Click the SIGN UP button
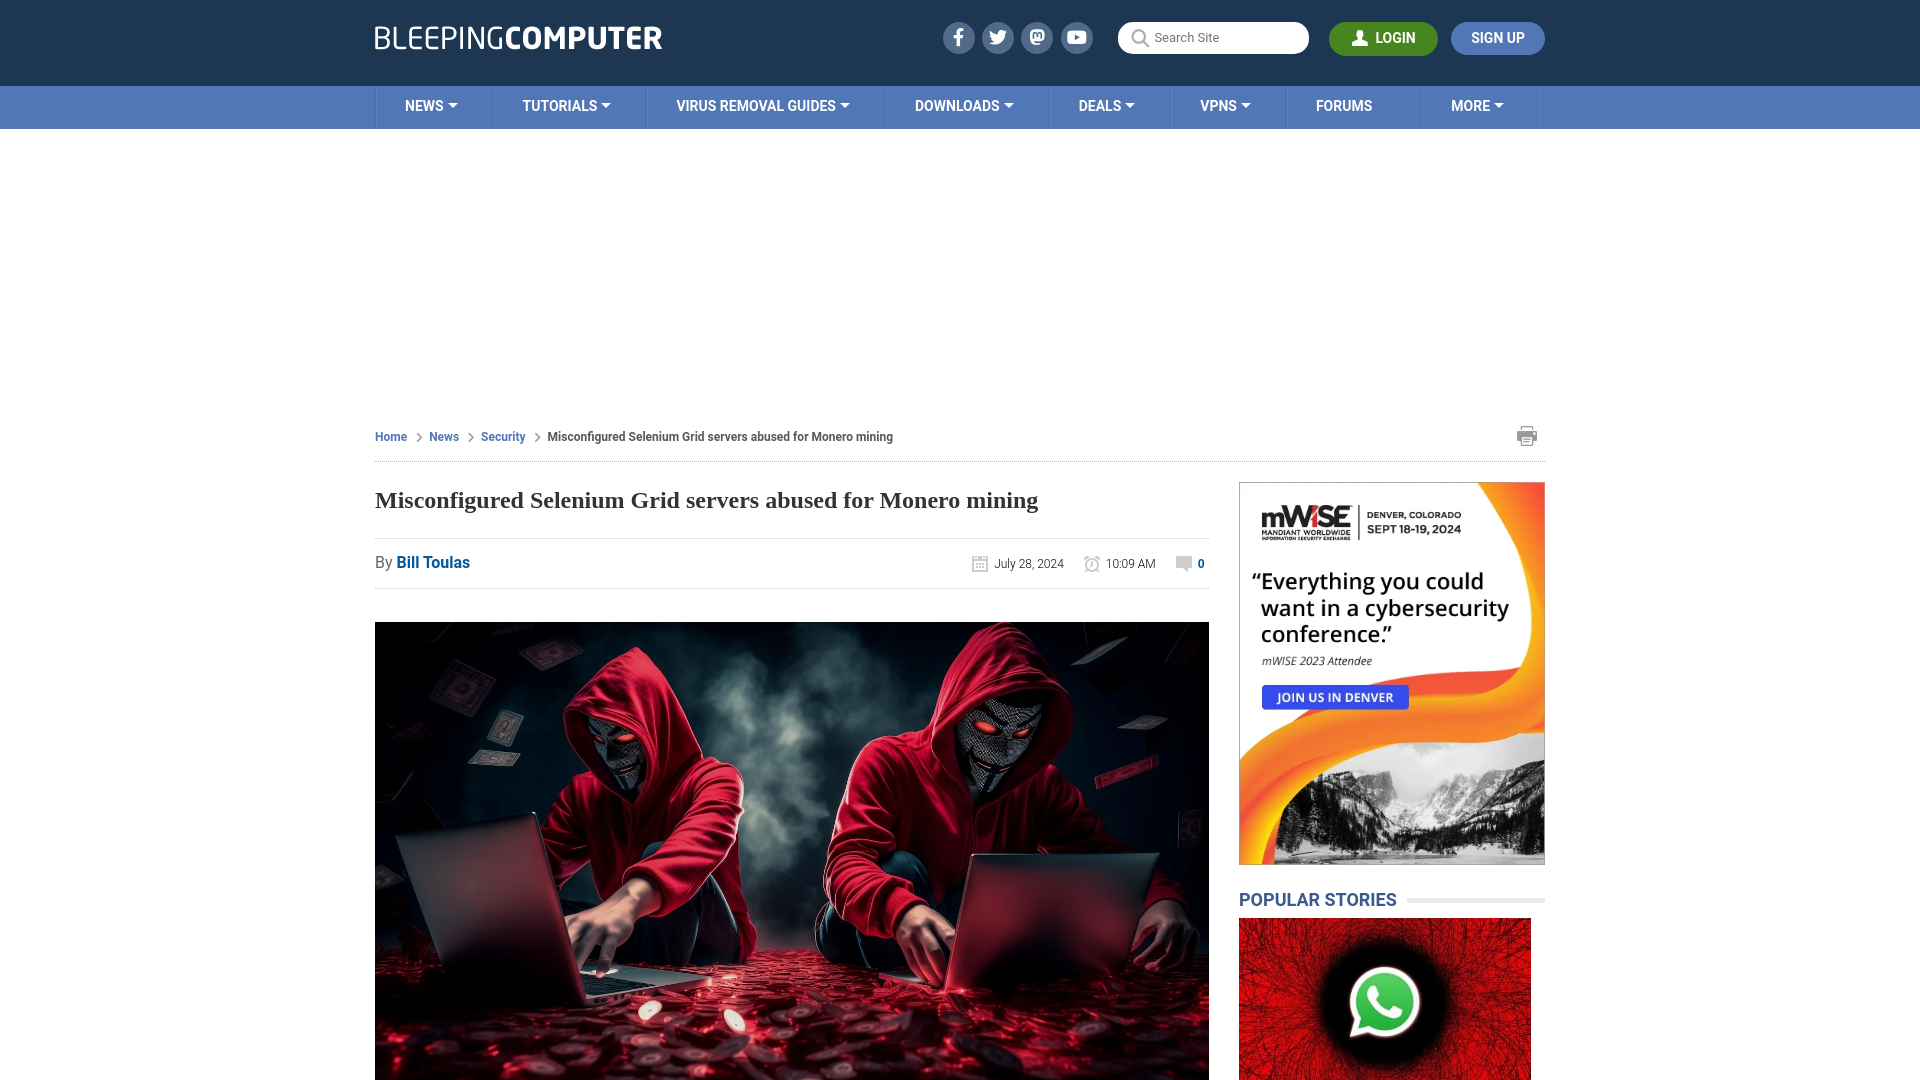The height and width of the screenshot is (1080, 1920). [x=1497, y=37]
